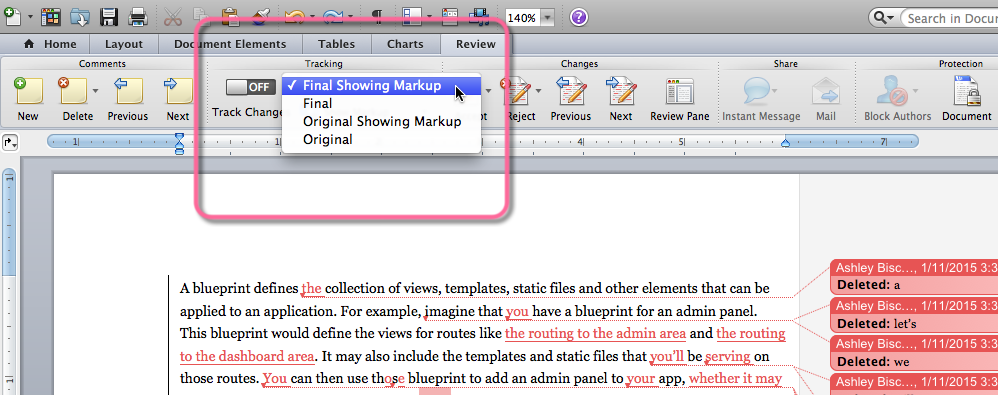The width and height of the screenshot is (998, 395).
Task: Reject the selected change
Action: [x=521, y=99]
